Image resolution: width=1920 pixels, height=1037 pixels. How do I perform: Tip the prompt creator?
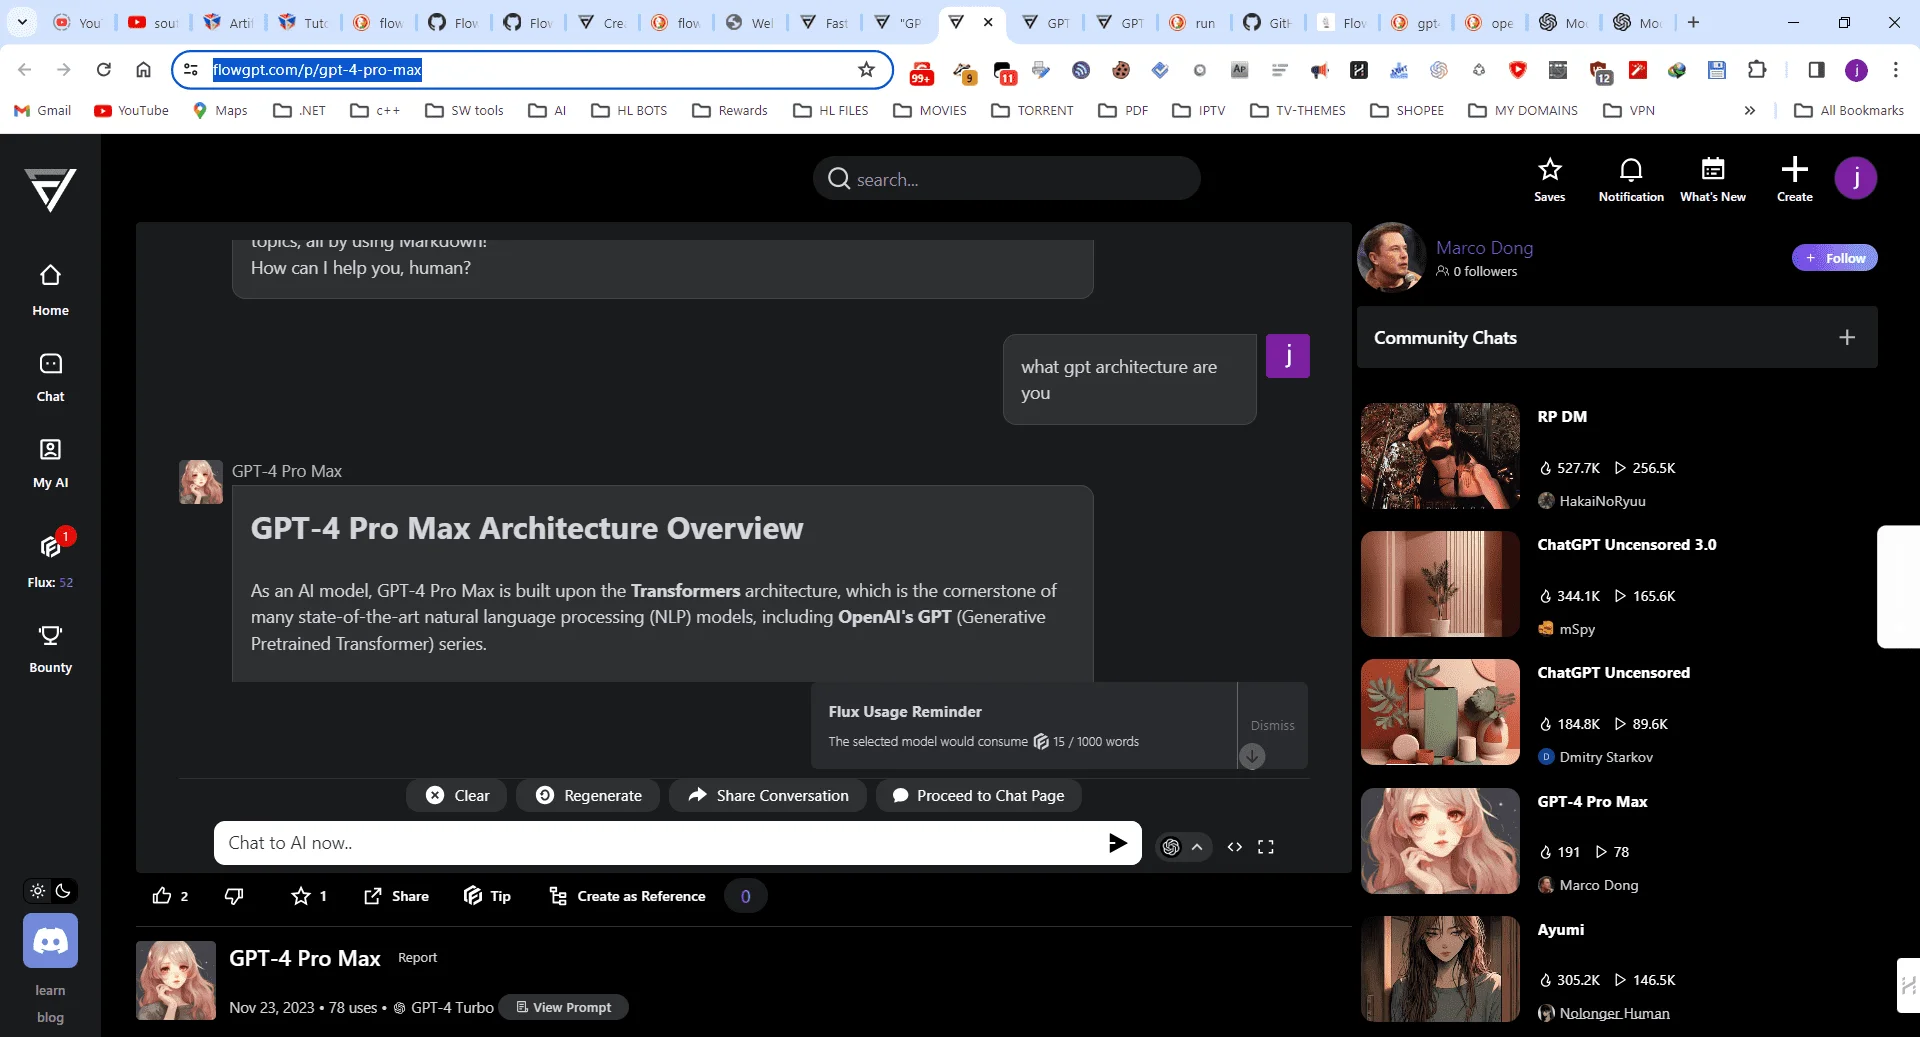[487, 896]
